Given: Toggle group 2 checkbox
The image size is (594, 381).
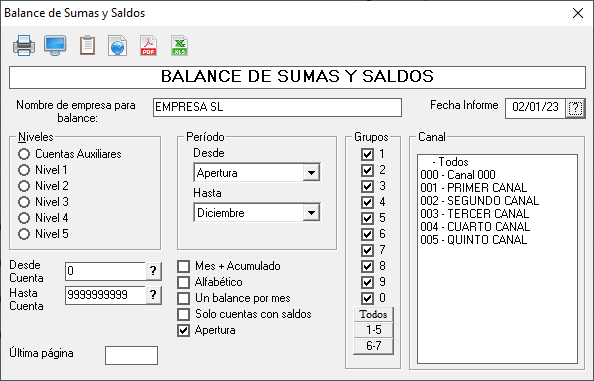Looking at the screenshot, I should (367, 170).
